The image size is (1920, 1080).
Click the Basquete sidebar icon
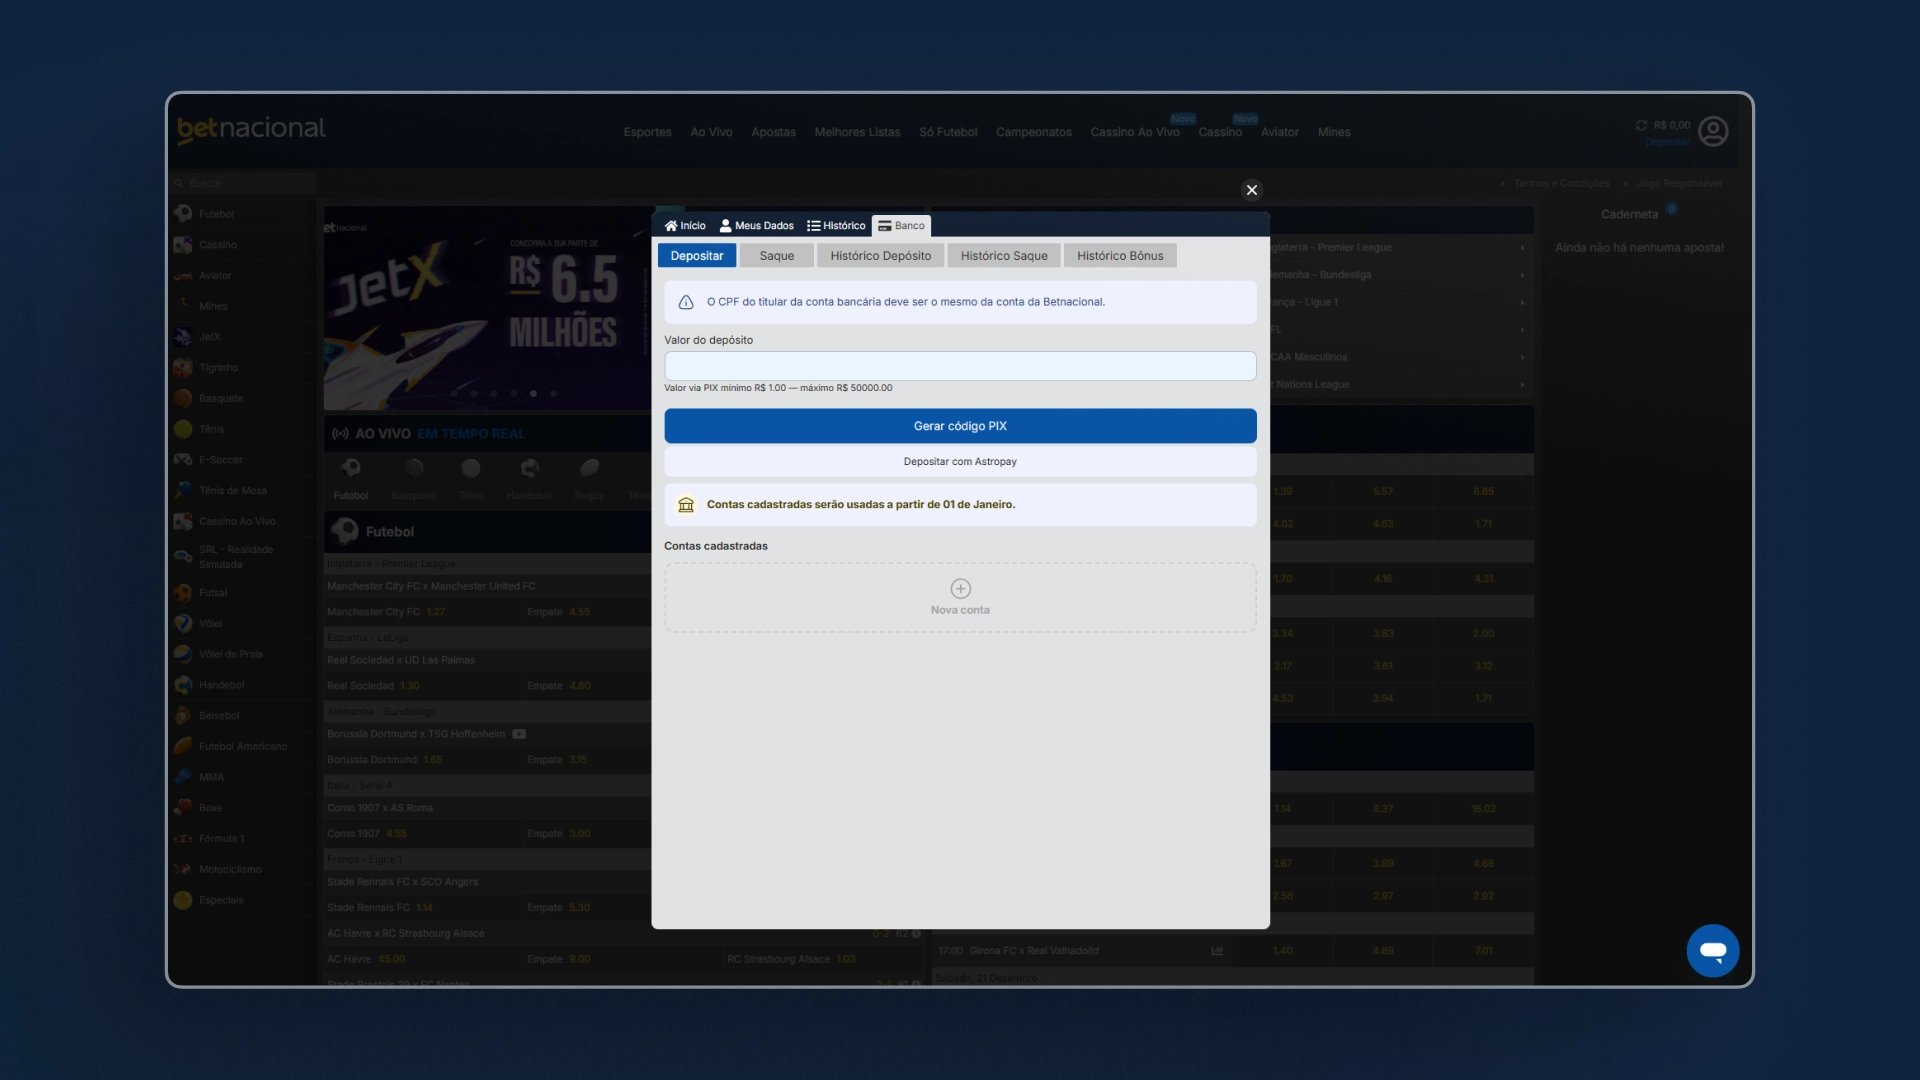click(x=183, y=398)
